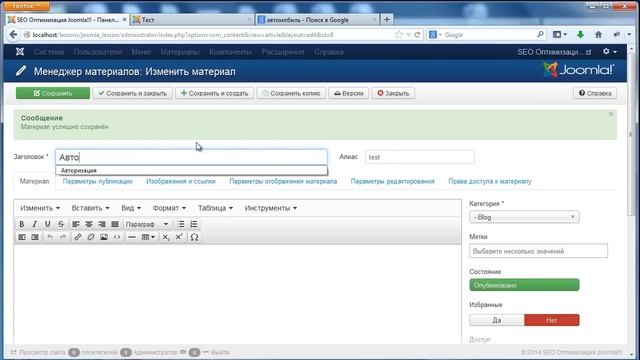Switch to Права доступа к материалу tab
The height and width of the screenshot is (360, 640).
pyautogui.click(x=490, y=181)
